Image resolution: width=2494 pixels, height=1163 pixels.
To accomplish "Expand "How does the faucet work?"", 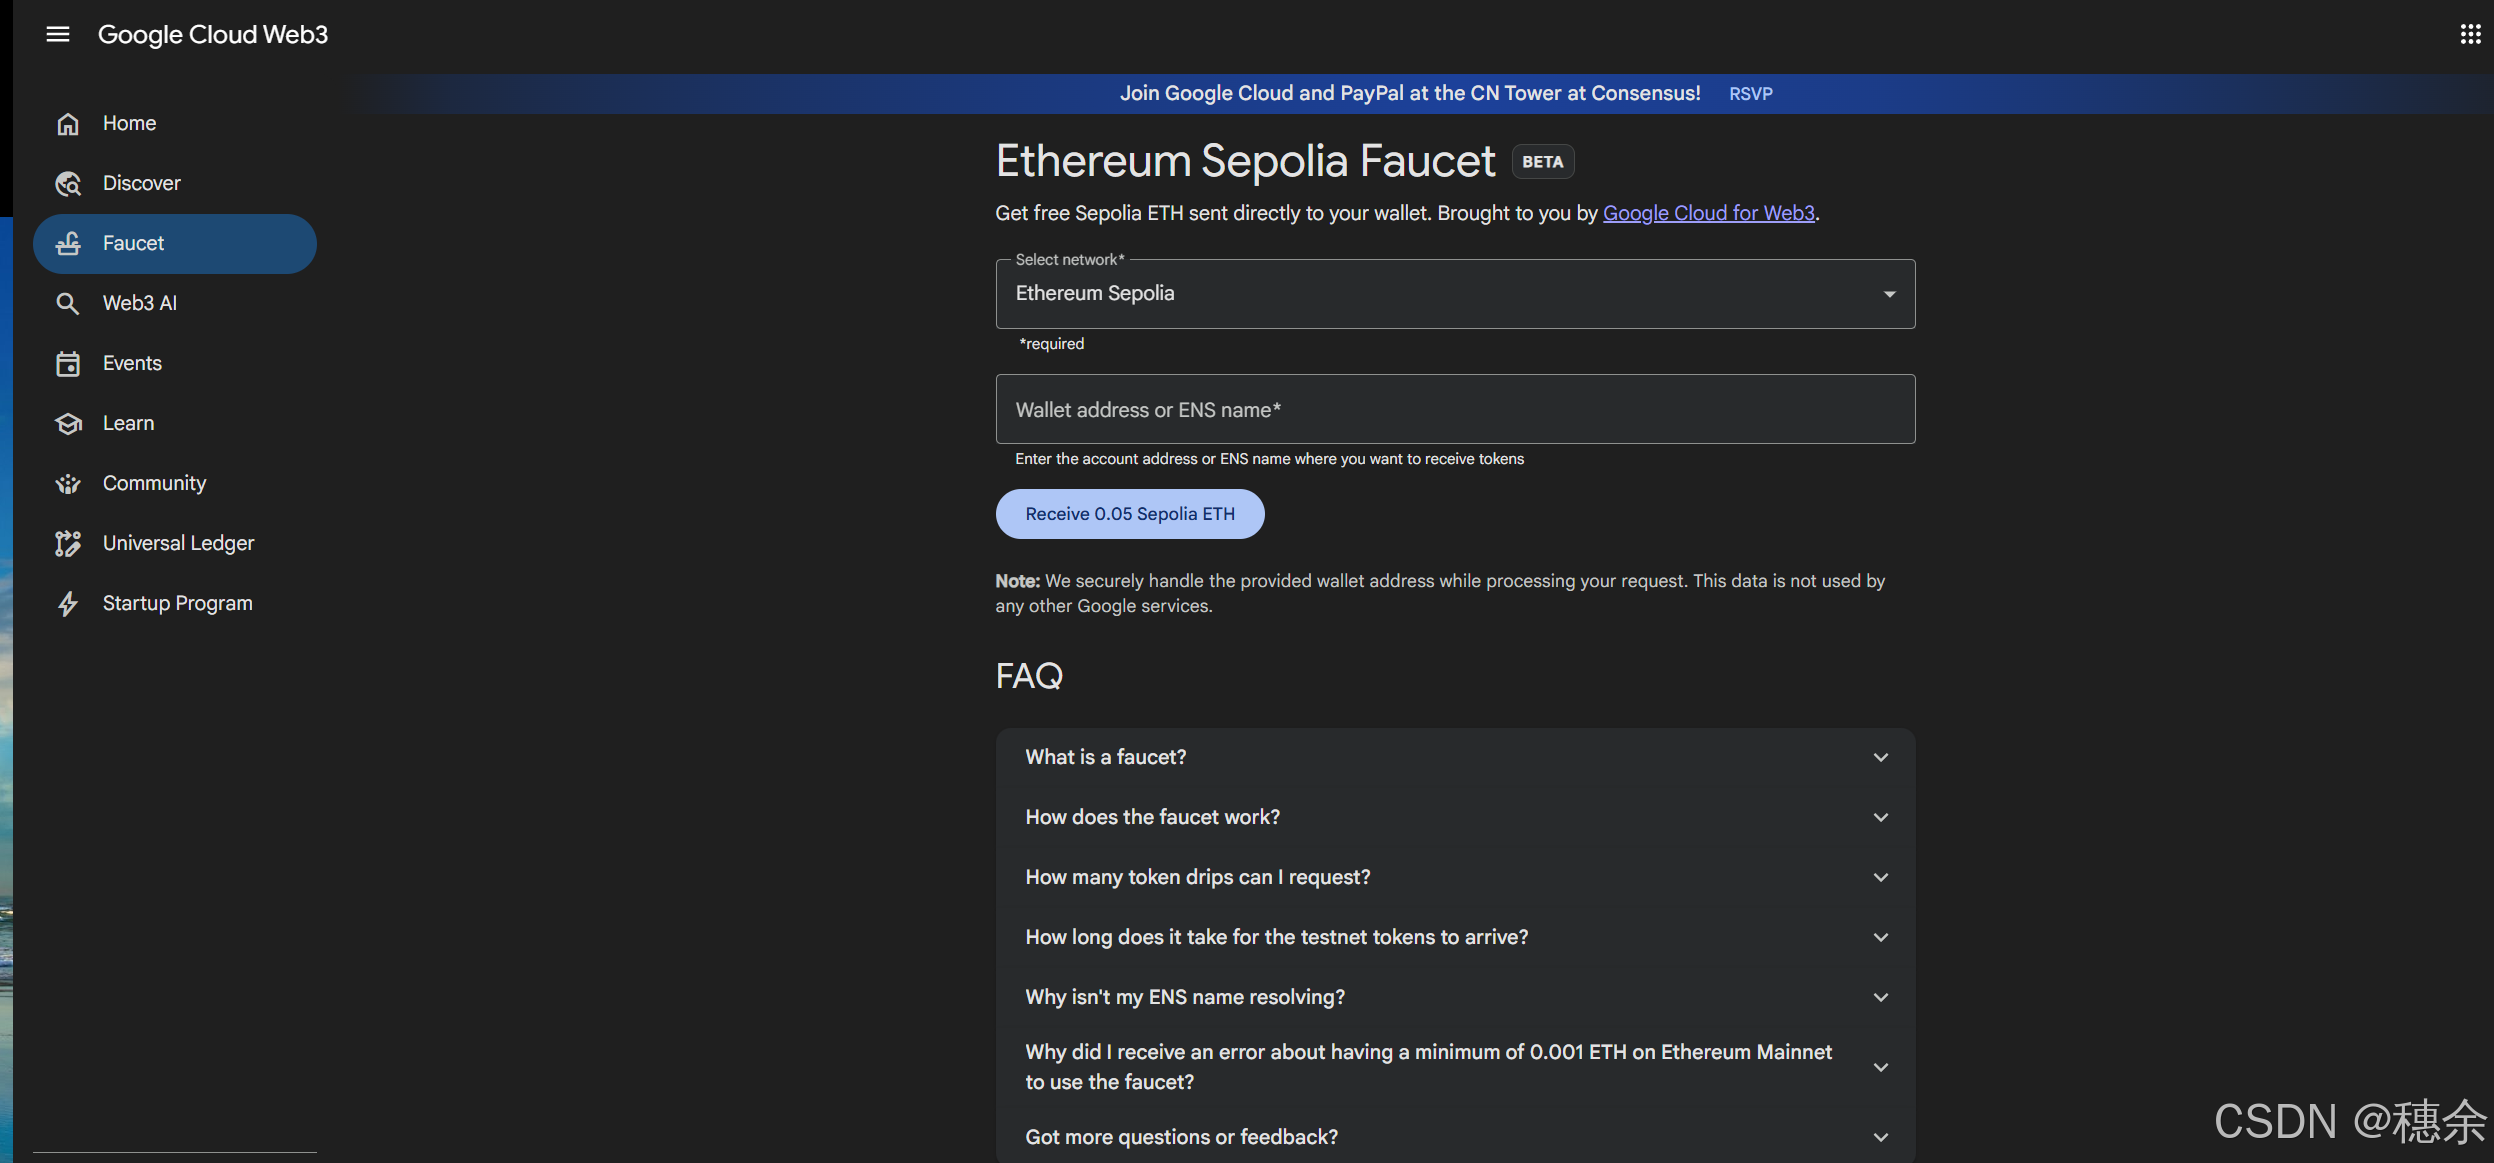I will click(1455, 818).
